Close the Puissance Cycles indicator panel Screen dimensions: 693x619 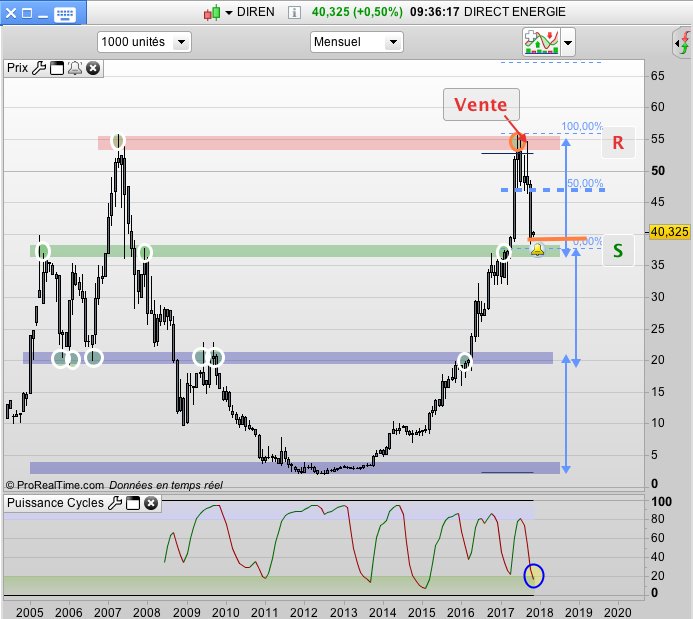coord(151,503)
